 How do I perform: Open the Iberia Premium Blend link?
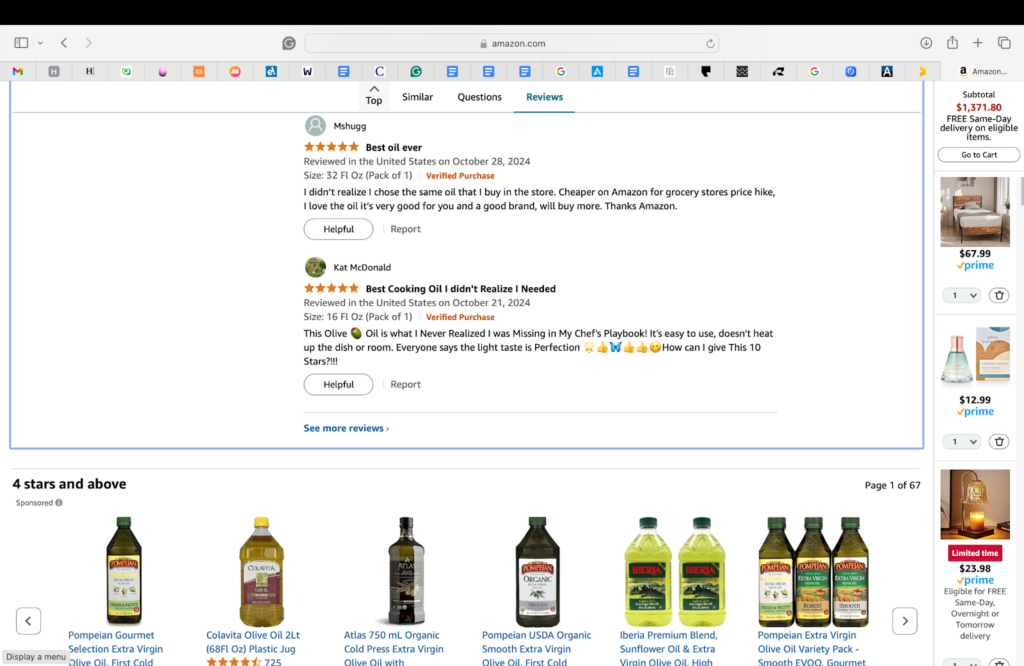pyautogui.click(x=669, y=648)
